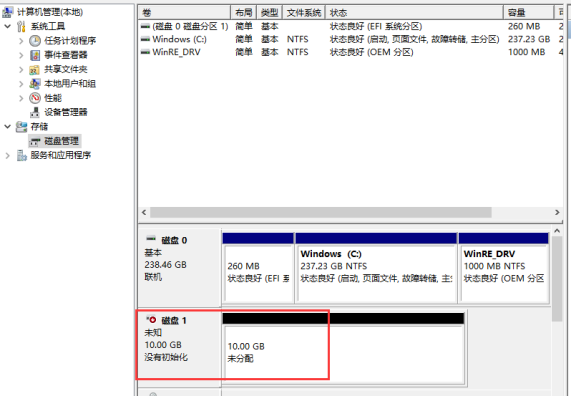Select the Windows (C:) volume row

(x=350, y=39)
